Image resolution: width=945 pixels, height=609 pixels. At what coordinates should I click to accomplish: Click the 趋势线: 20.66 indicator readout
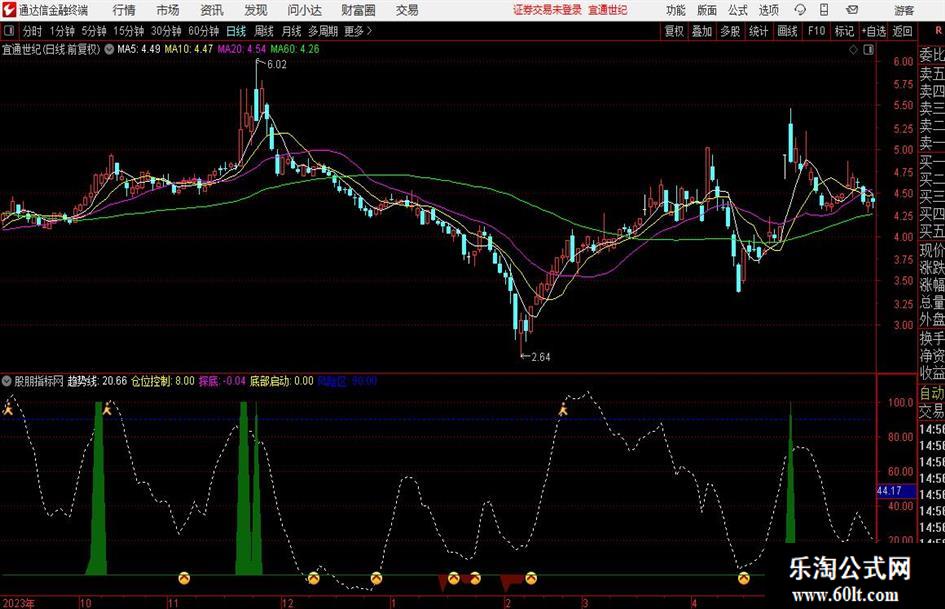97,381
